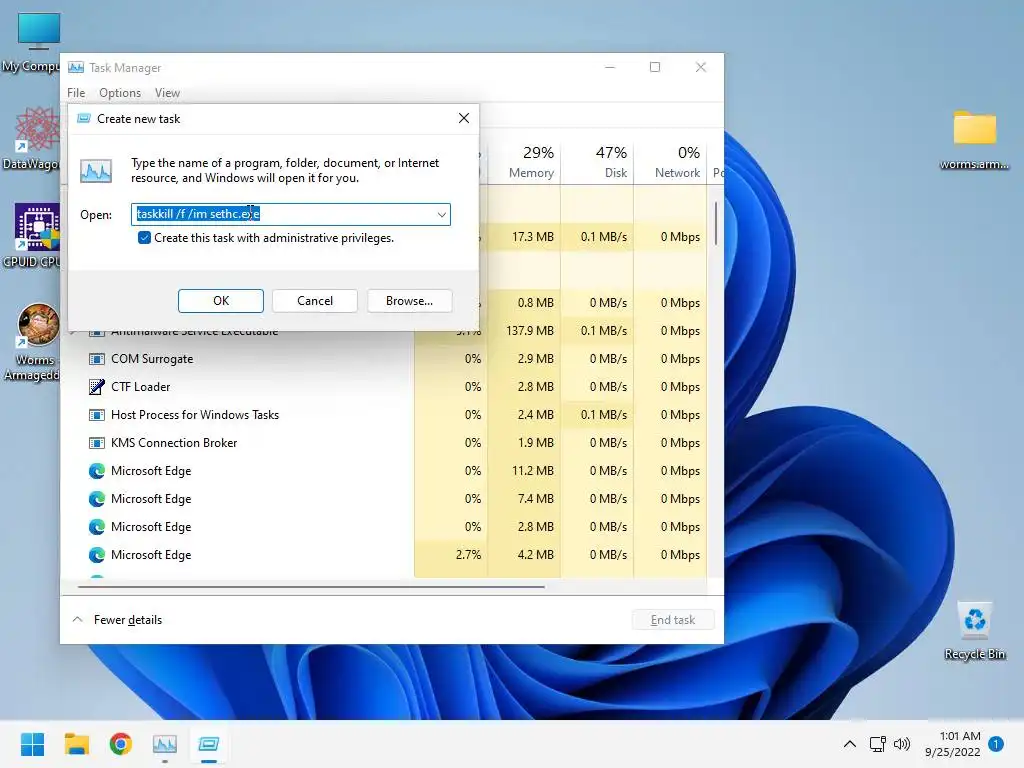Close the Create new task dialog
The width and height of the screenshot is (1024, 768).
click(x=464, y=118)
